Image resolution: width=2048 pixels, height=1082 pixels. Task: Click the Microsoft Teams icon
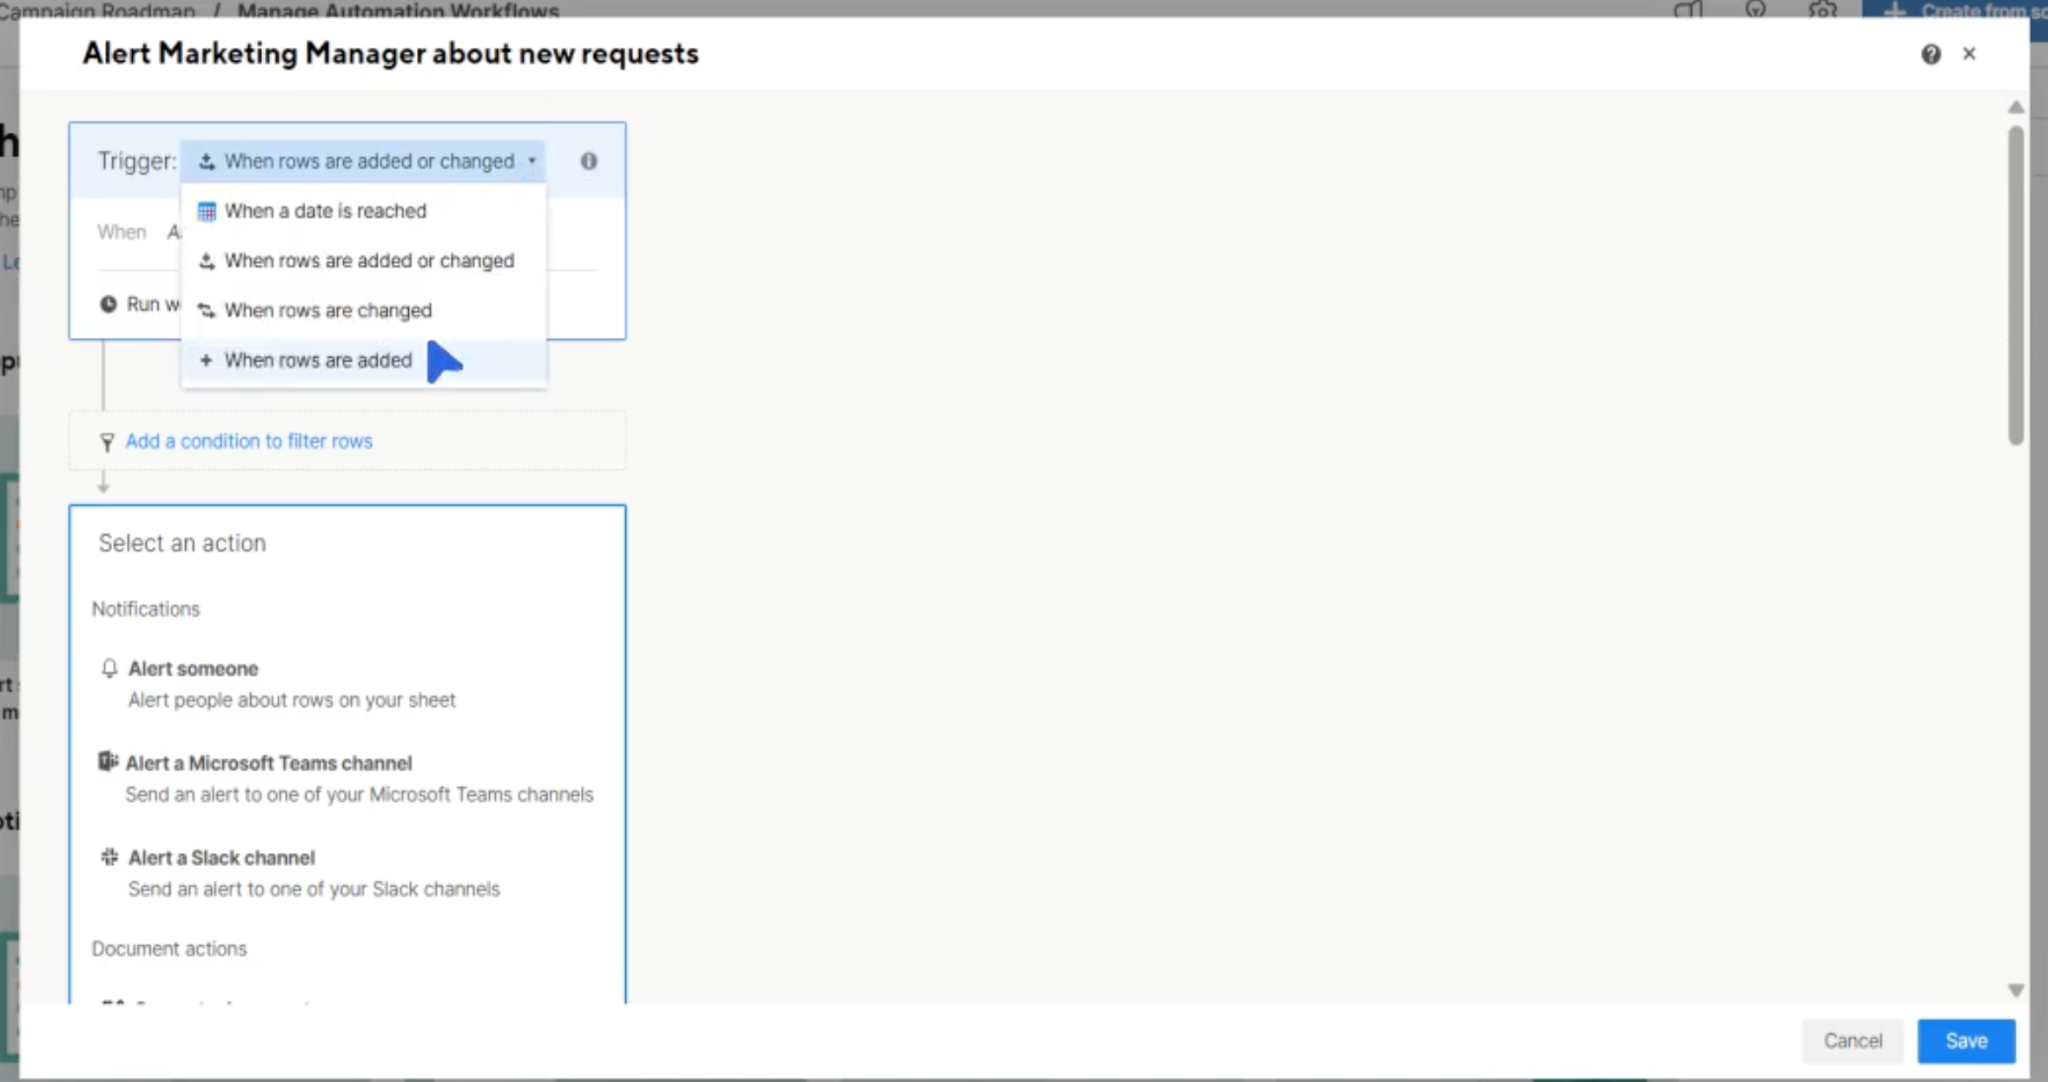click(x=108, y=762)
